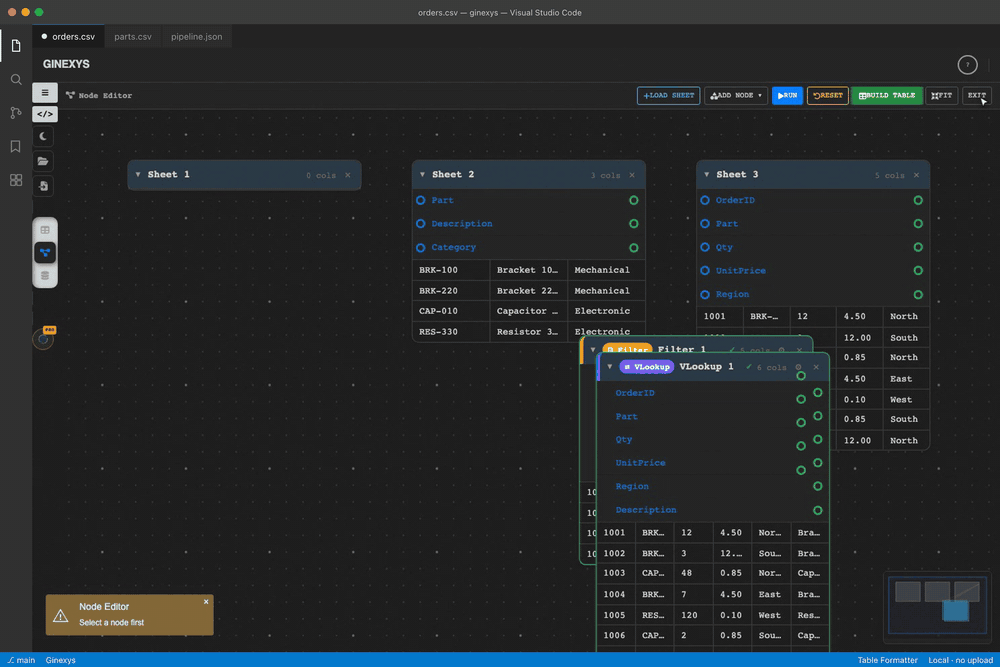Click the Fit view button
The image size is (1000, 667).
[941, 96]
